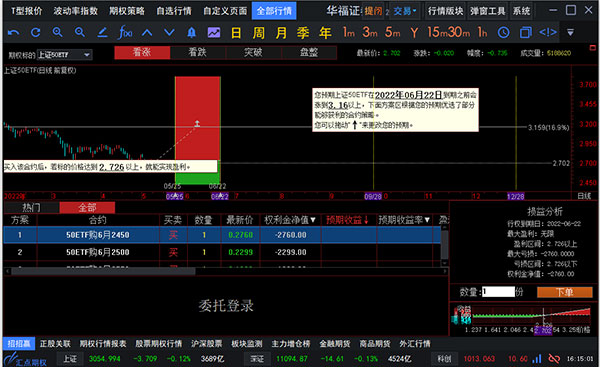Expand the toolbar overflow down arrow
This screenshot has height=367, width=600.
(x=570, y=33)
